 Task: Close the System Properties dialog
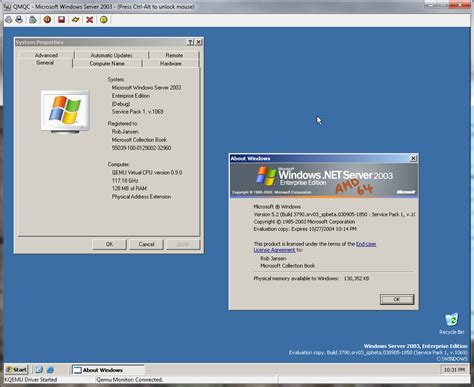coord(199,42)
